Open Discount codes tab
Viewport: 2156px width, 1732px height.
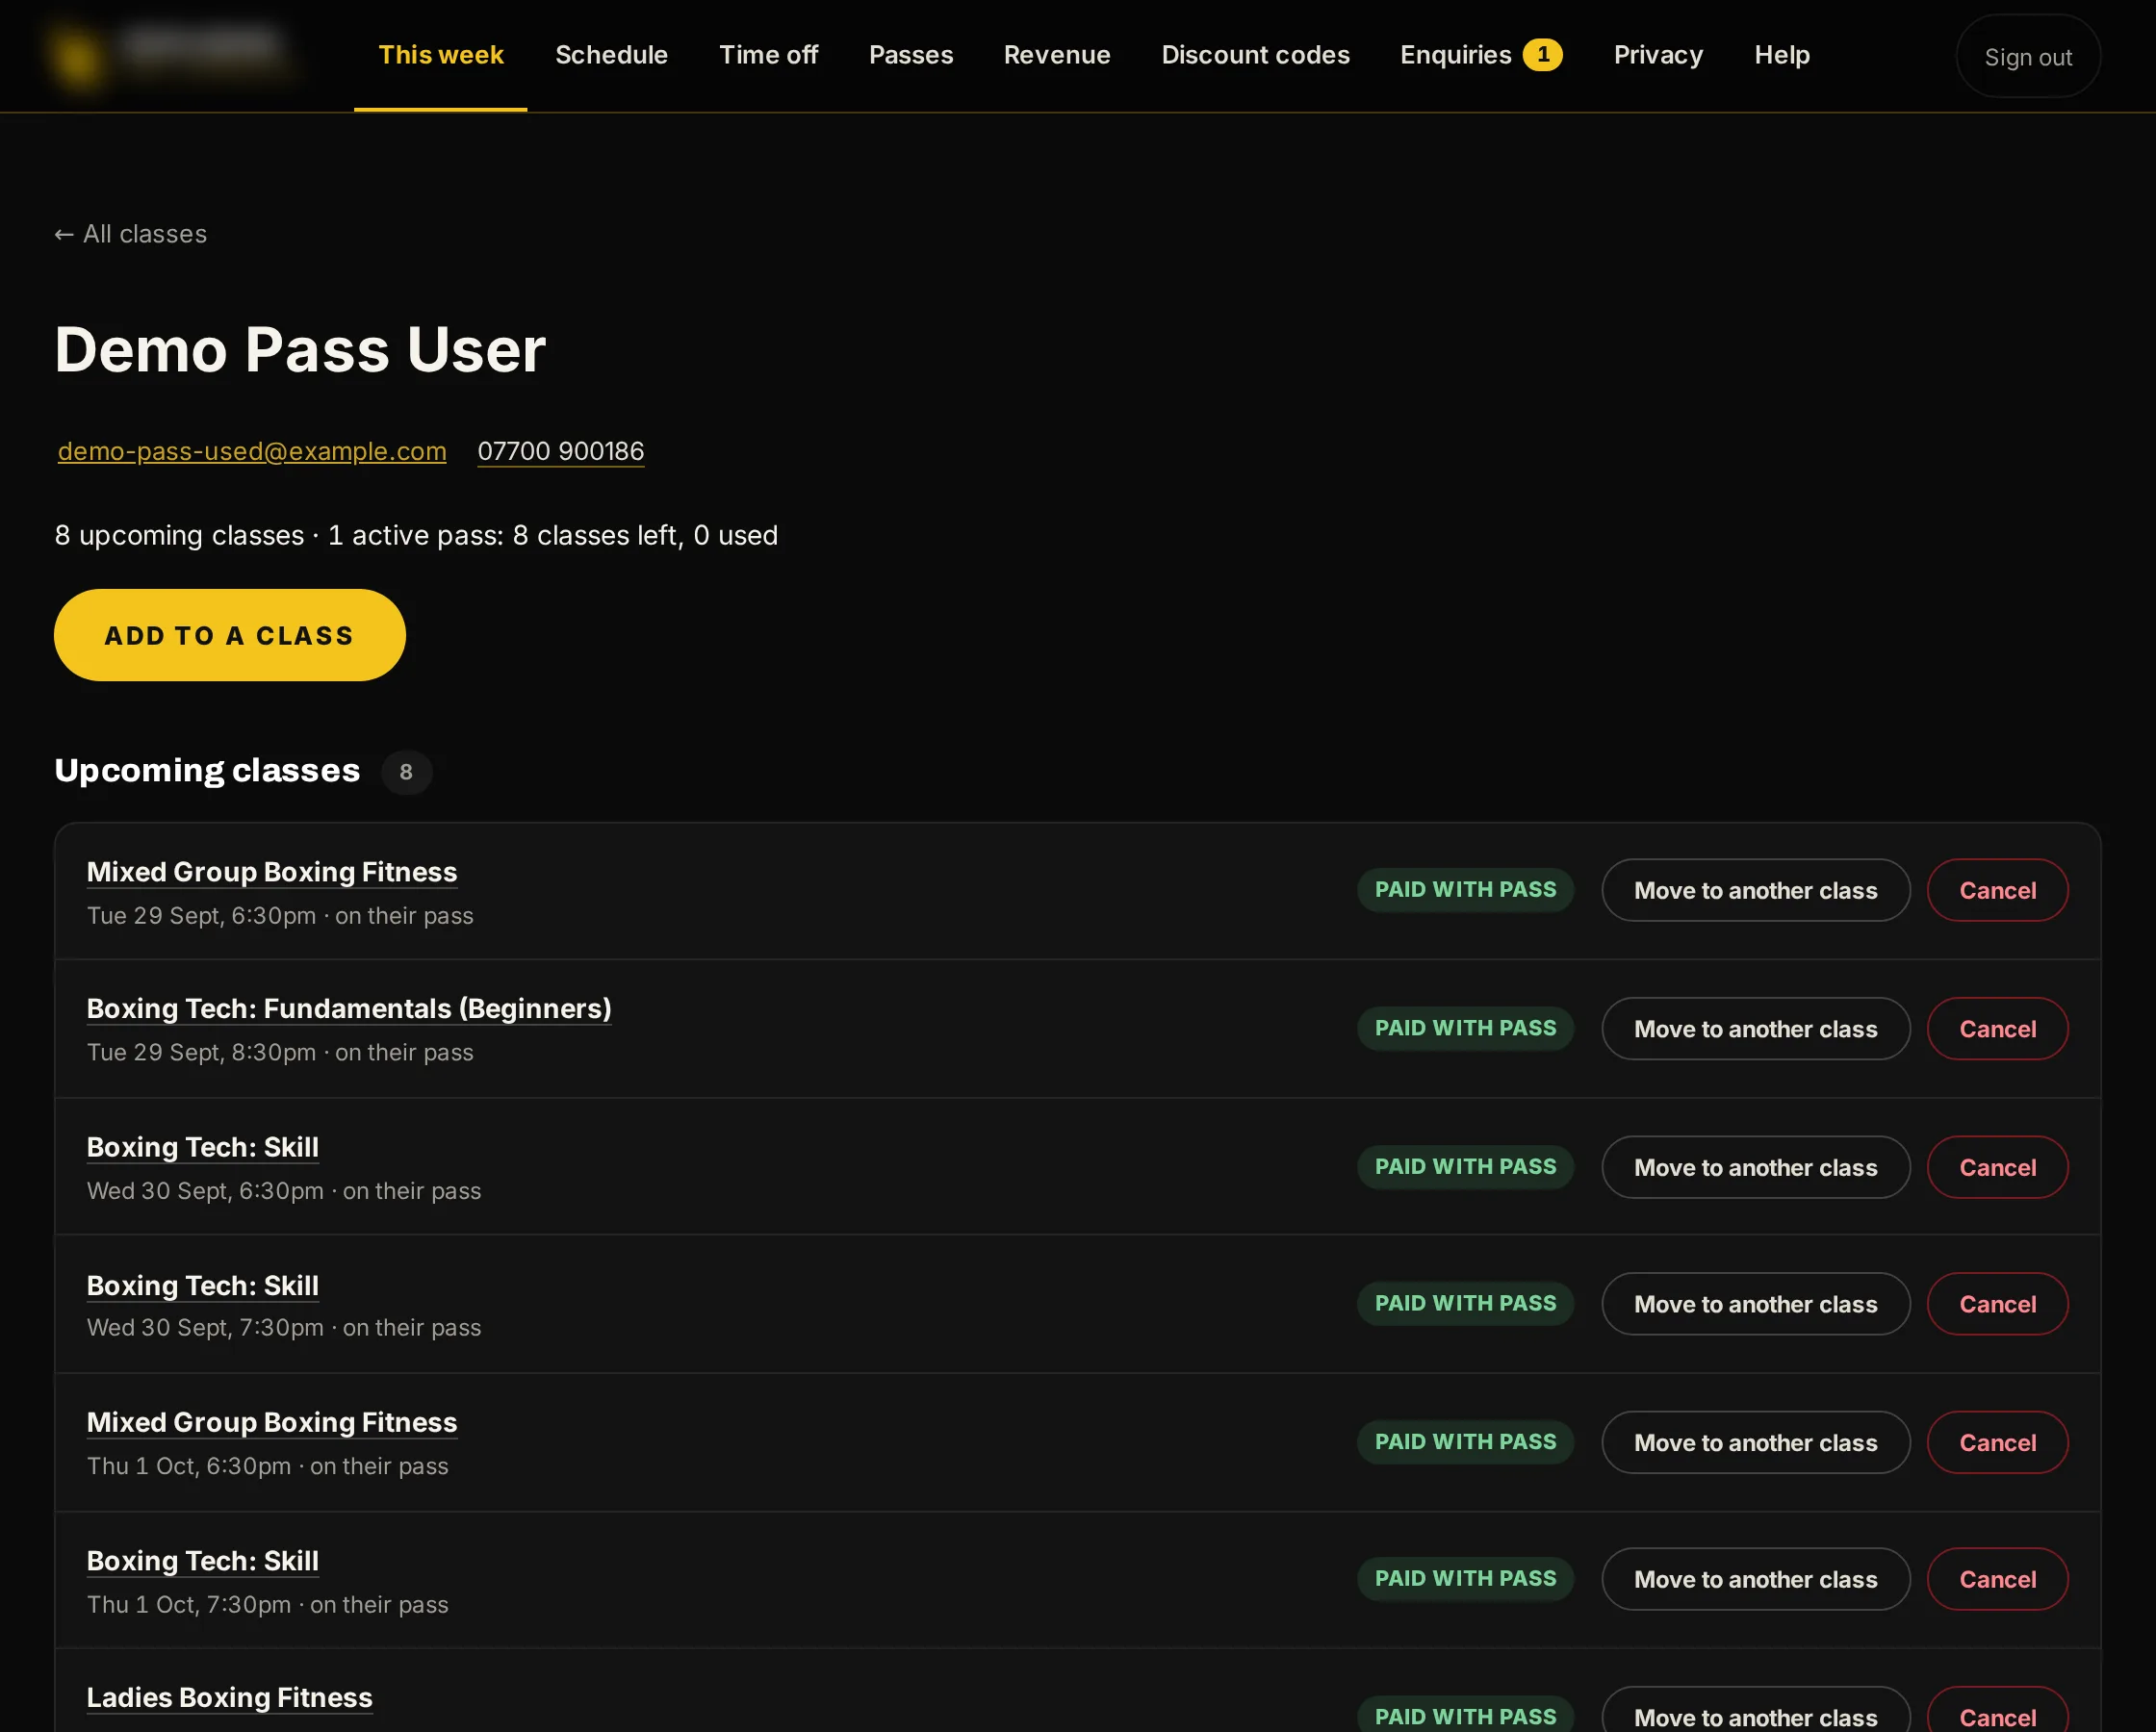1255,55
